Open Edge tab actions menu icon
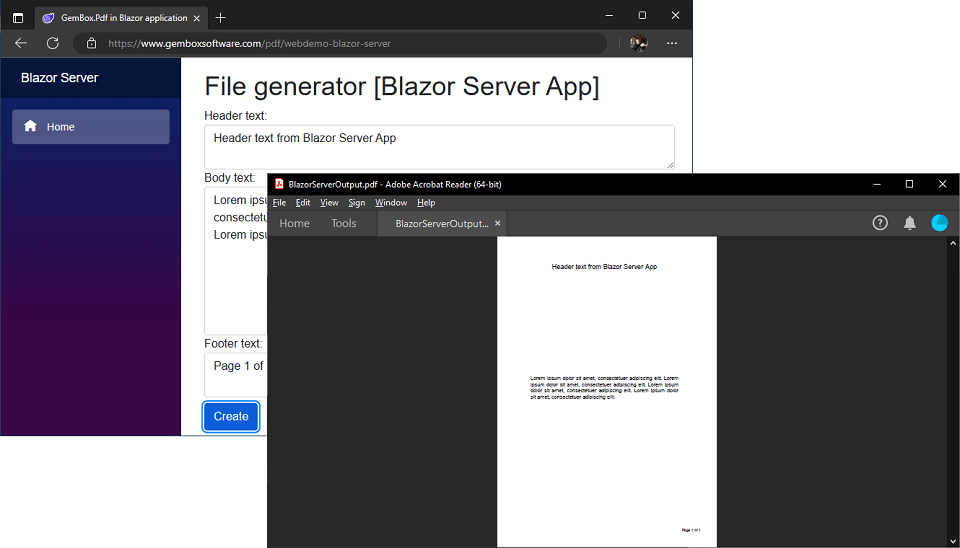This screenshot has height=548, width=960. [18, 17]
